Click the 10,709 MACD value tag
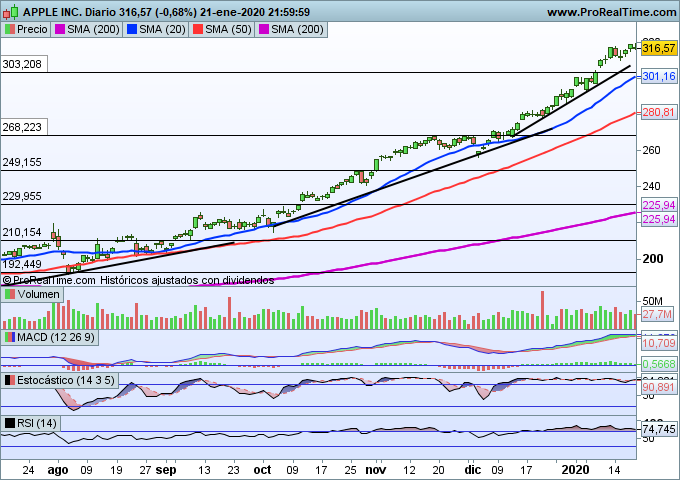This screenshot has width=680, height=480. point(659,343)
